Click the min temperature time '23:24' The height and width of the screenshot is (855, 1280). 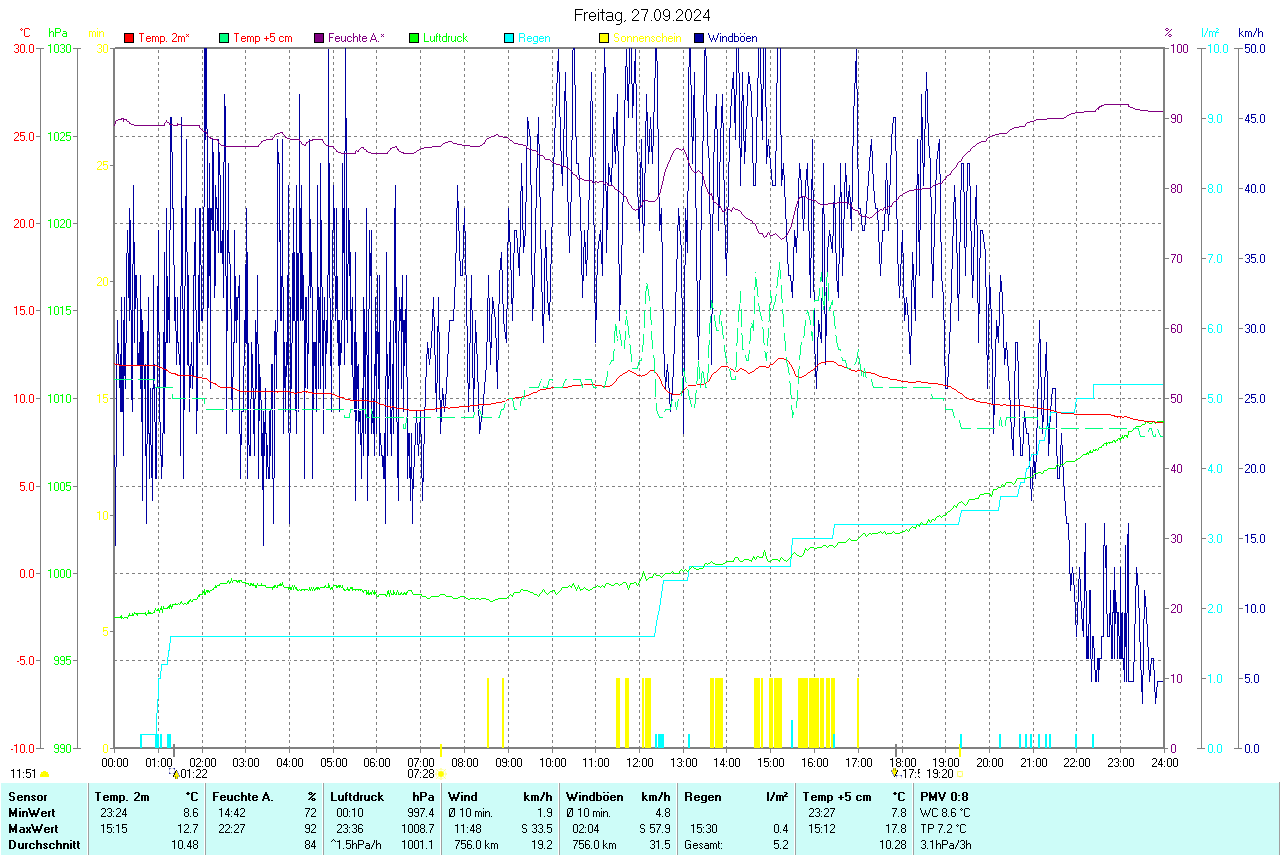(114, 813)
